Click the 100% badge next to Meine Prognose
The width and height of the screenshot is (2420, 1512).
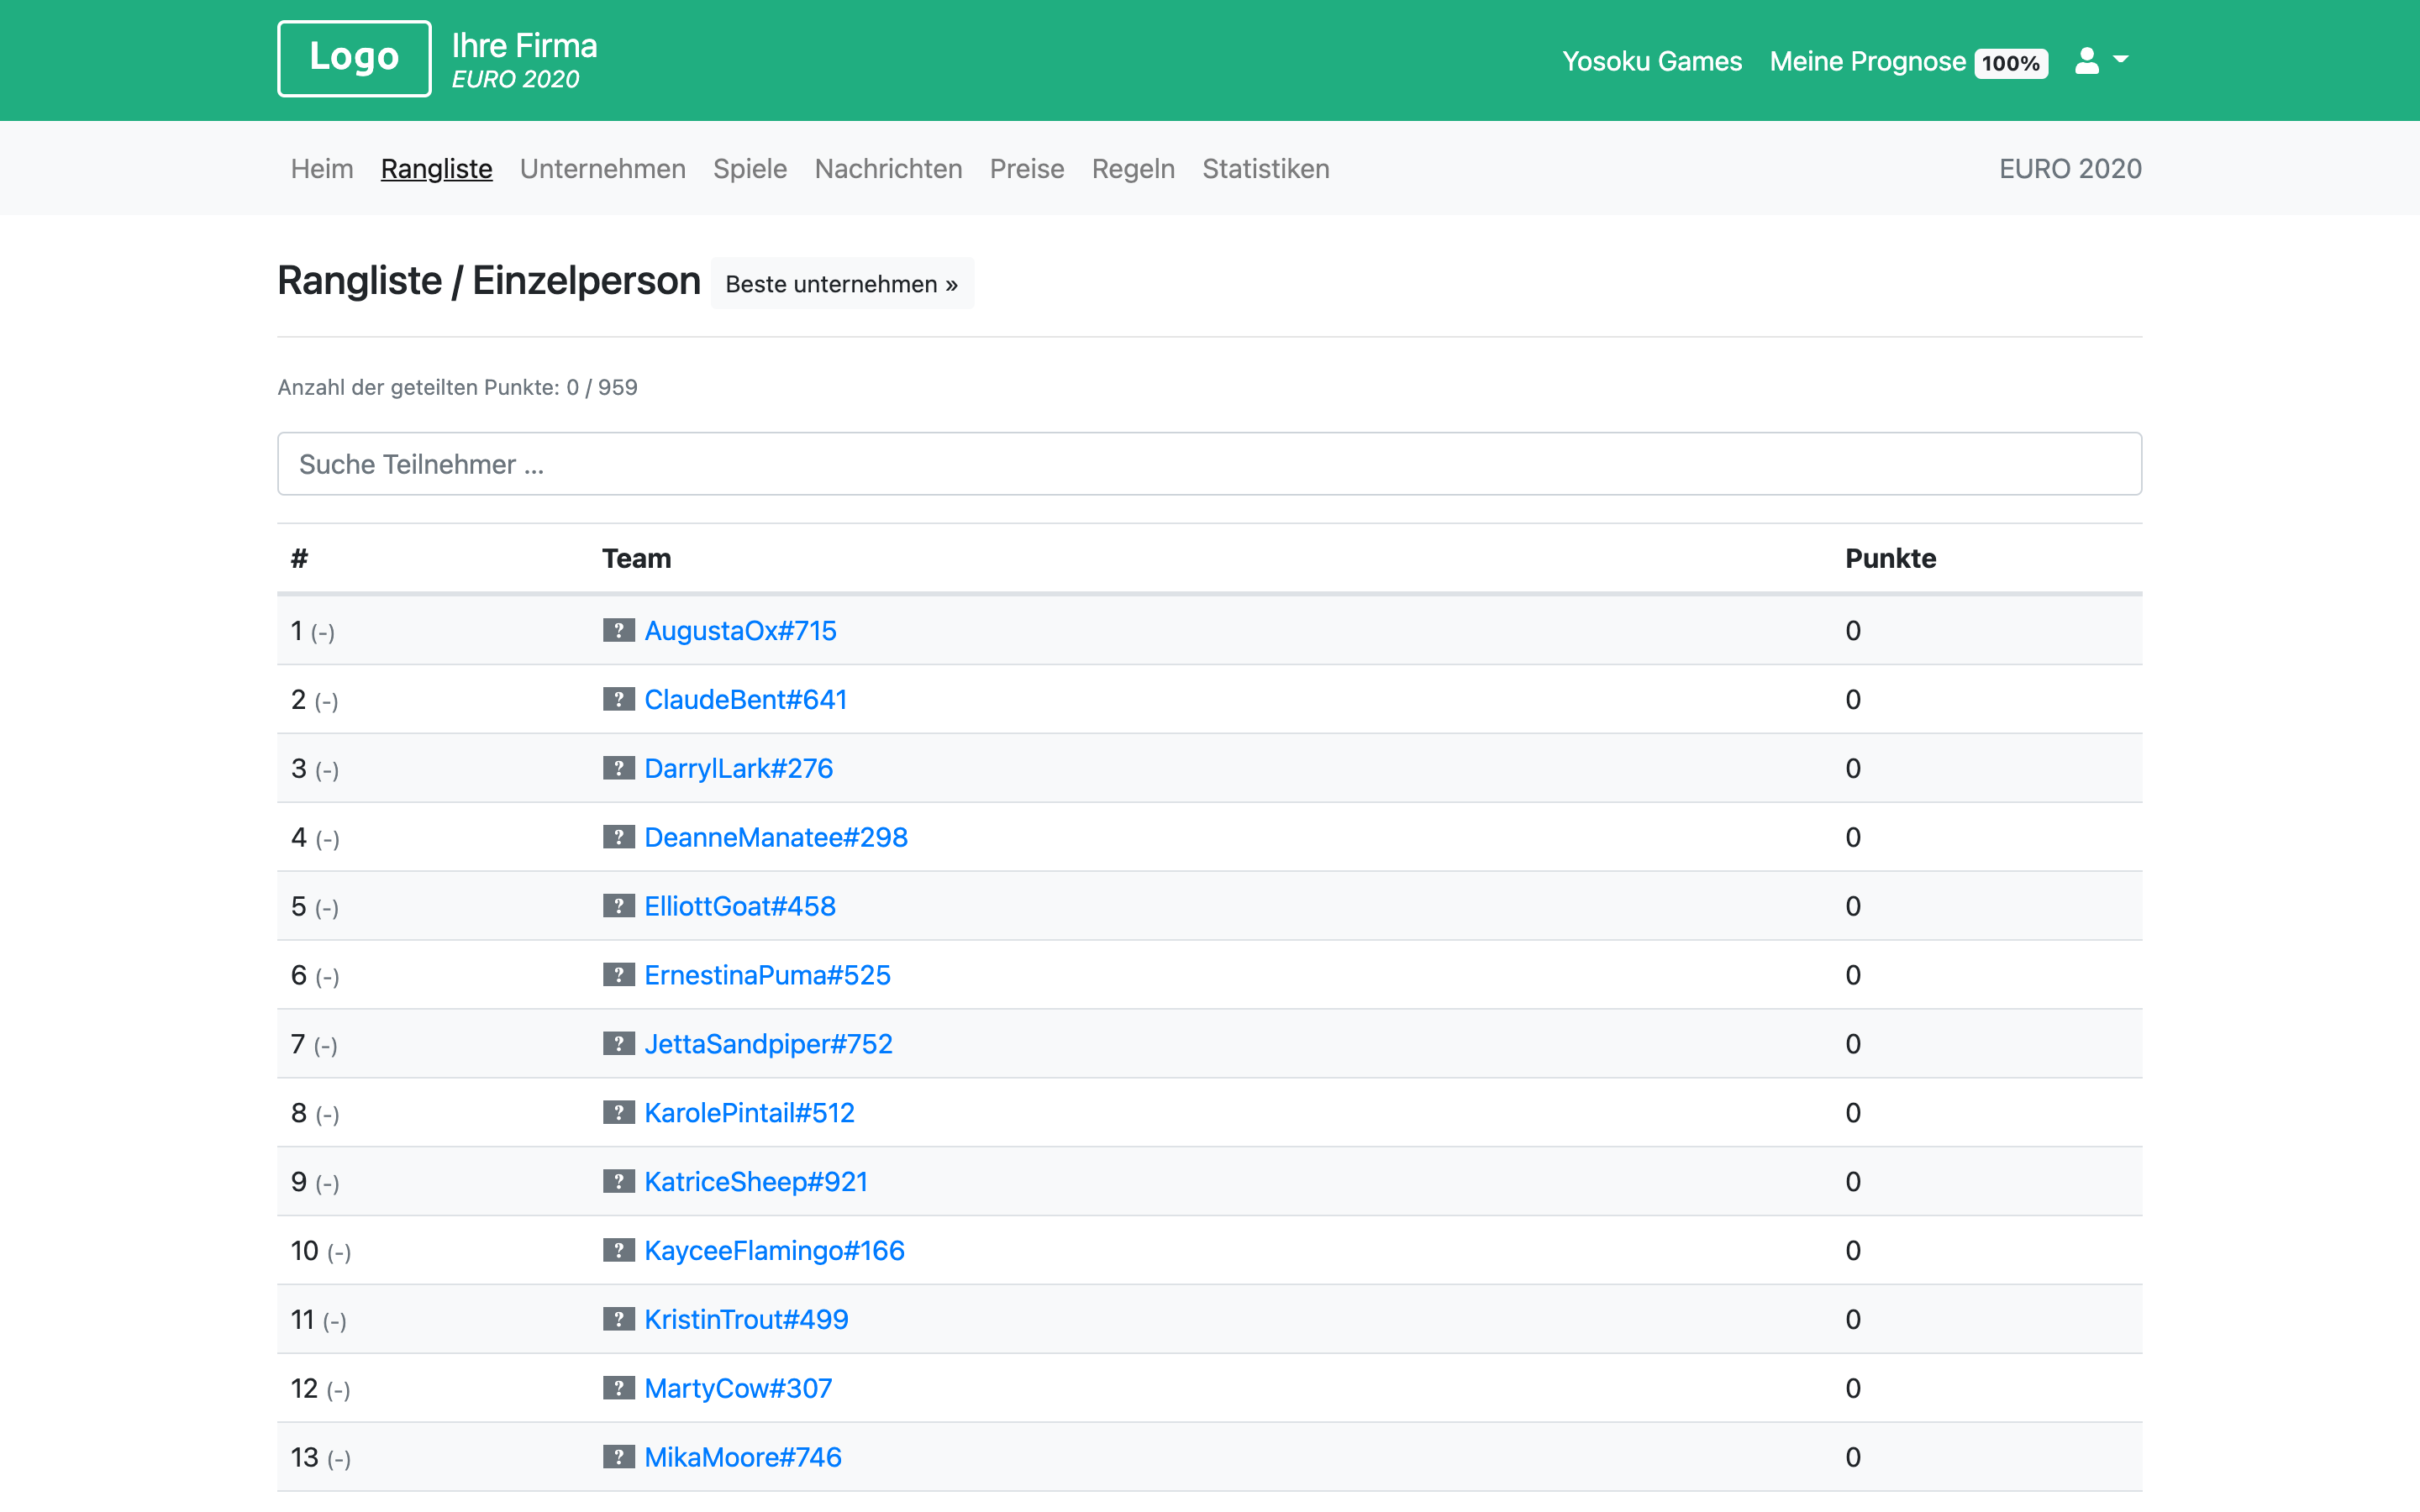click(x=2010, y=63)
